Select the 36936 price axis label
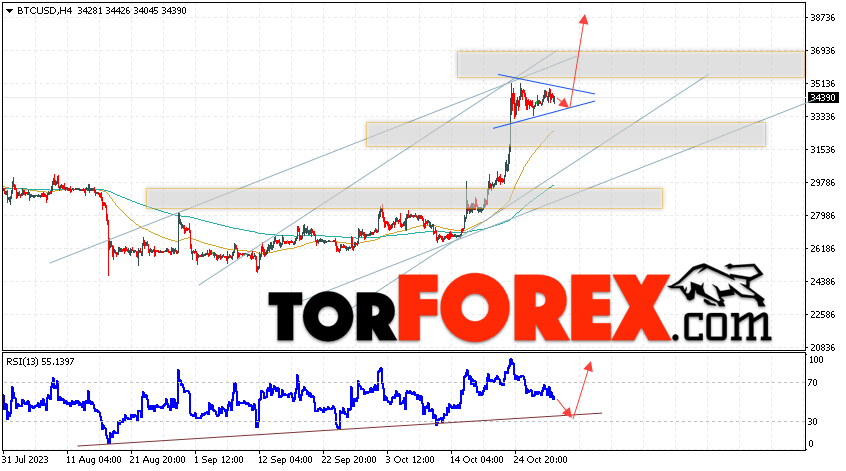Viewport: 846px width, 471px height. pos(823,51)
